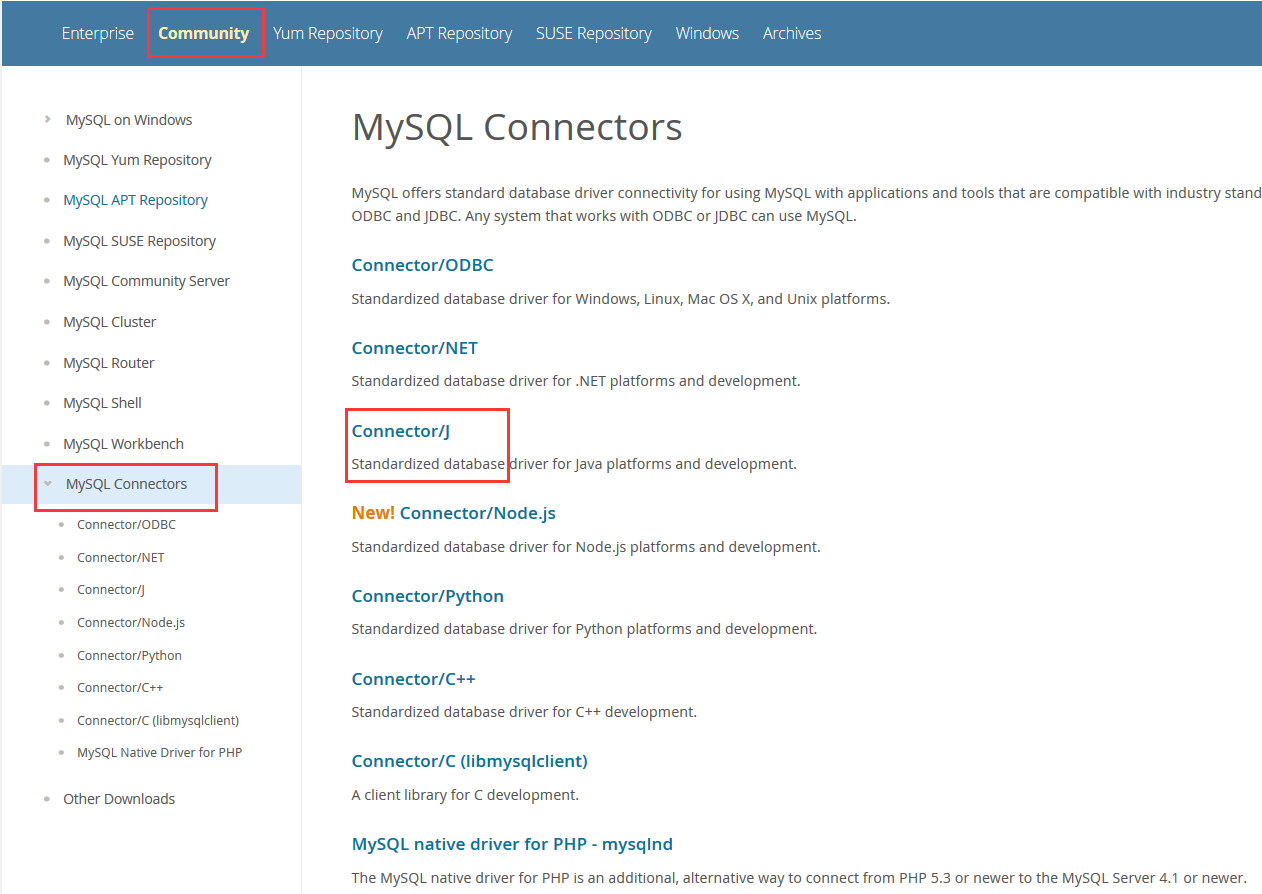Open the highlighted Connector/J link
The height and width of the screenshot is (894, 1262).
pos(400,430)
